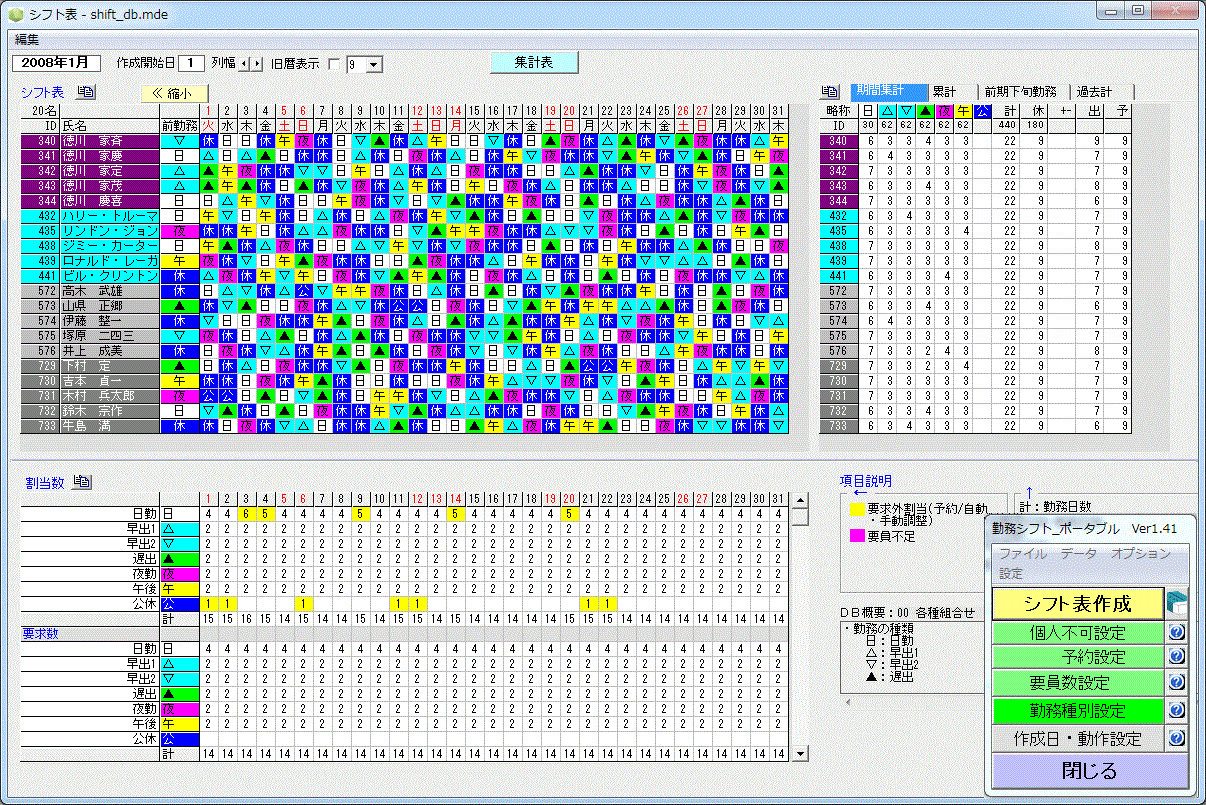
Task: Click the copy icon left of 期間集計 tab
Action: pos(830,92)
